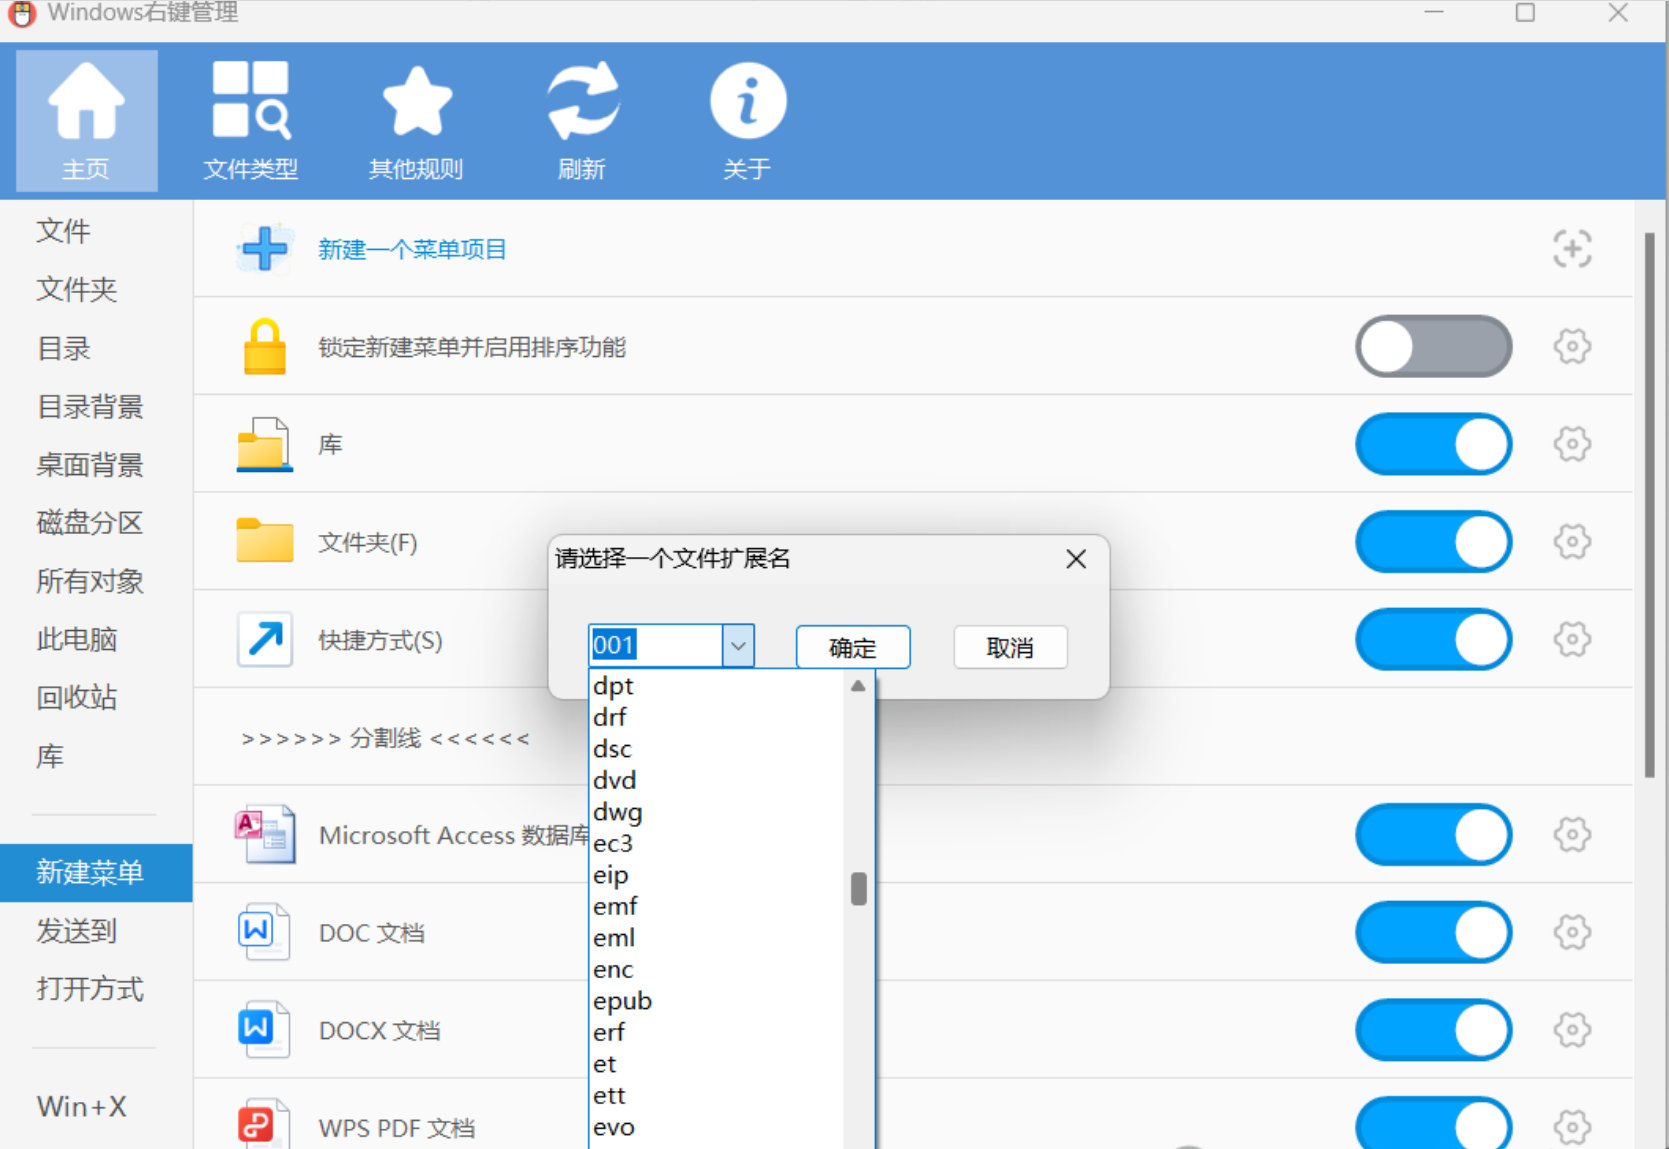This screenshot has height=1149, width=1669.
Task: Click the main window vertical scrollbar
Action: [1649, 505]
